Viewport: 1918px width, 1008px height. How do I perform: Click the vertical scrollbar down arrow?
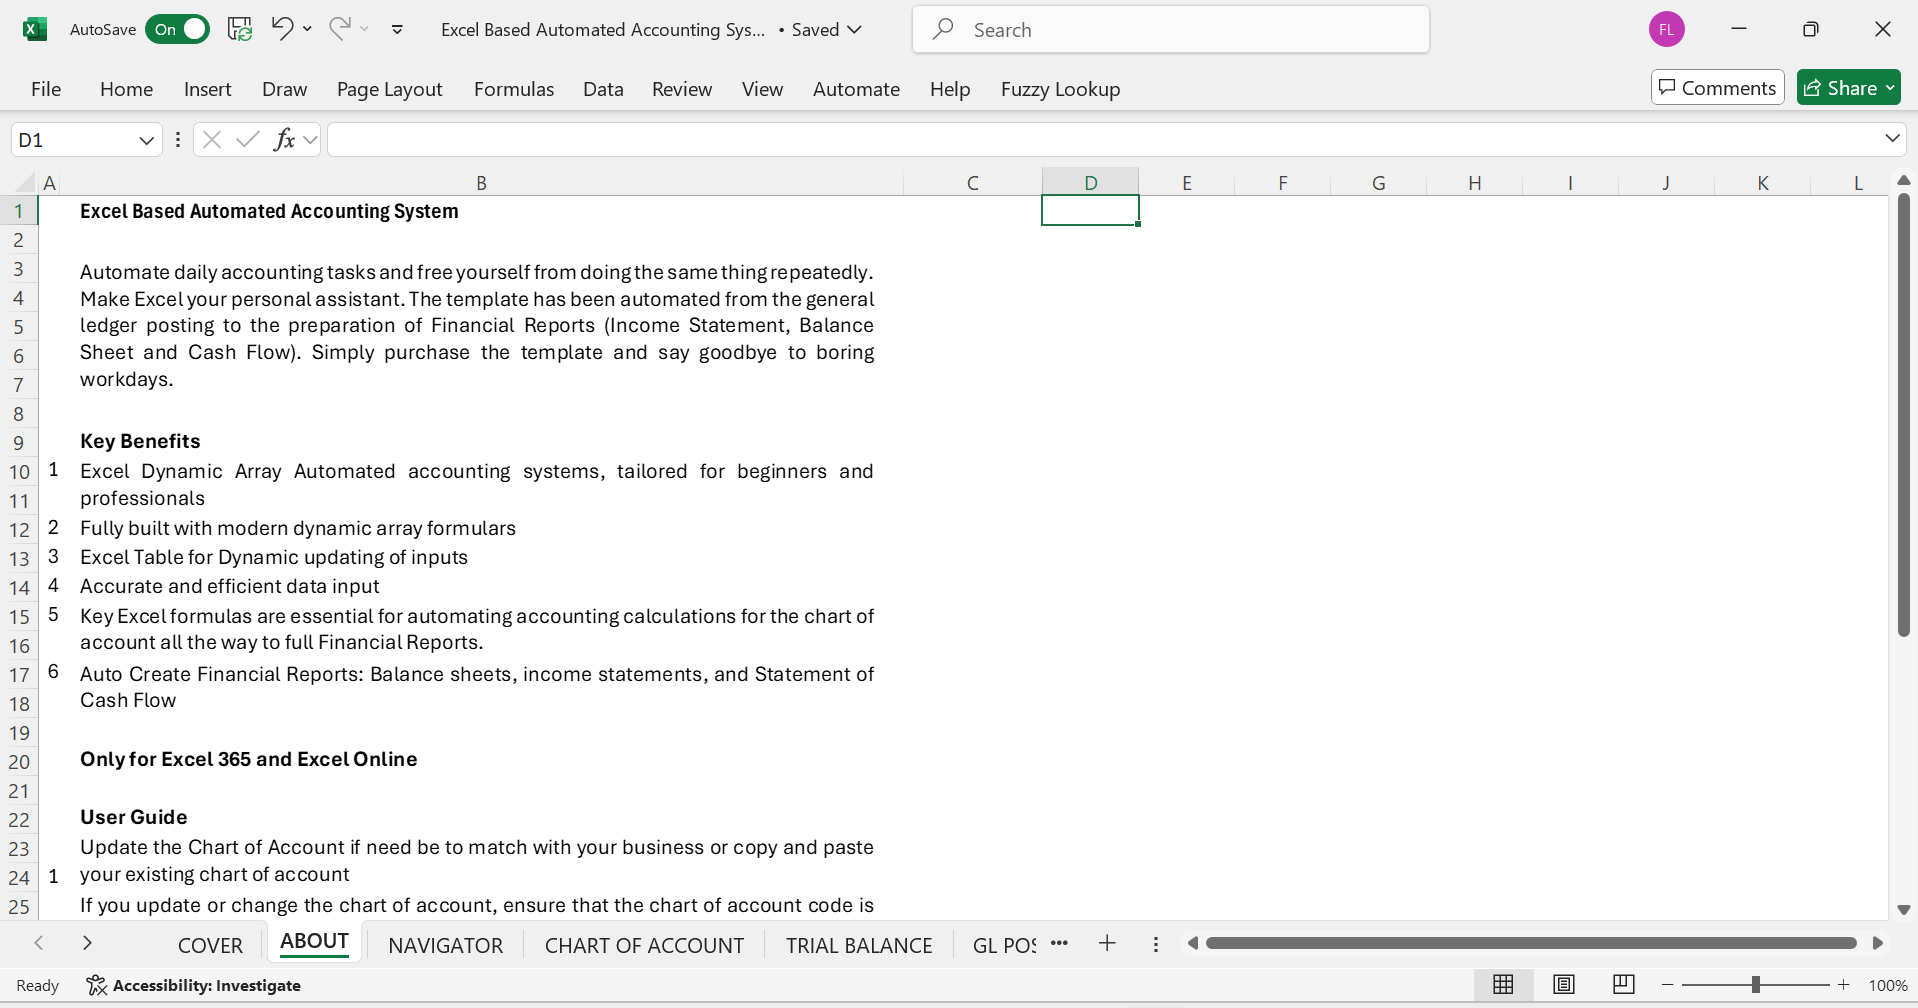coord(1903,910)
